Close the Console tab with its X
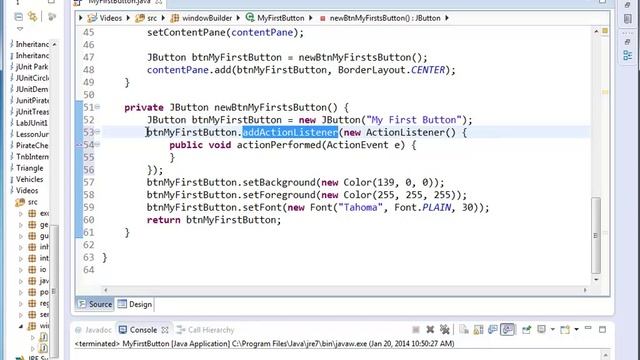The height and width of the screenshot is (360, 640). tap(165, 329)
